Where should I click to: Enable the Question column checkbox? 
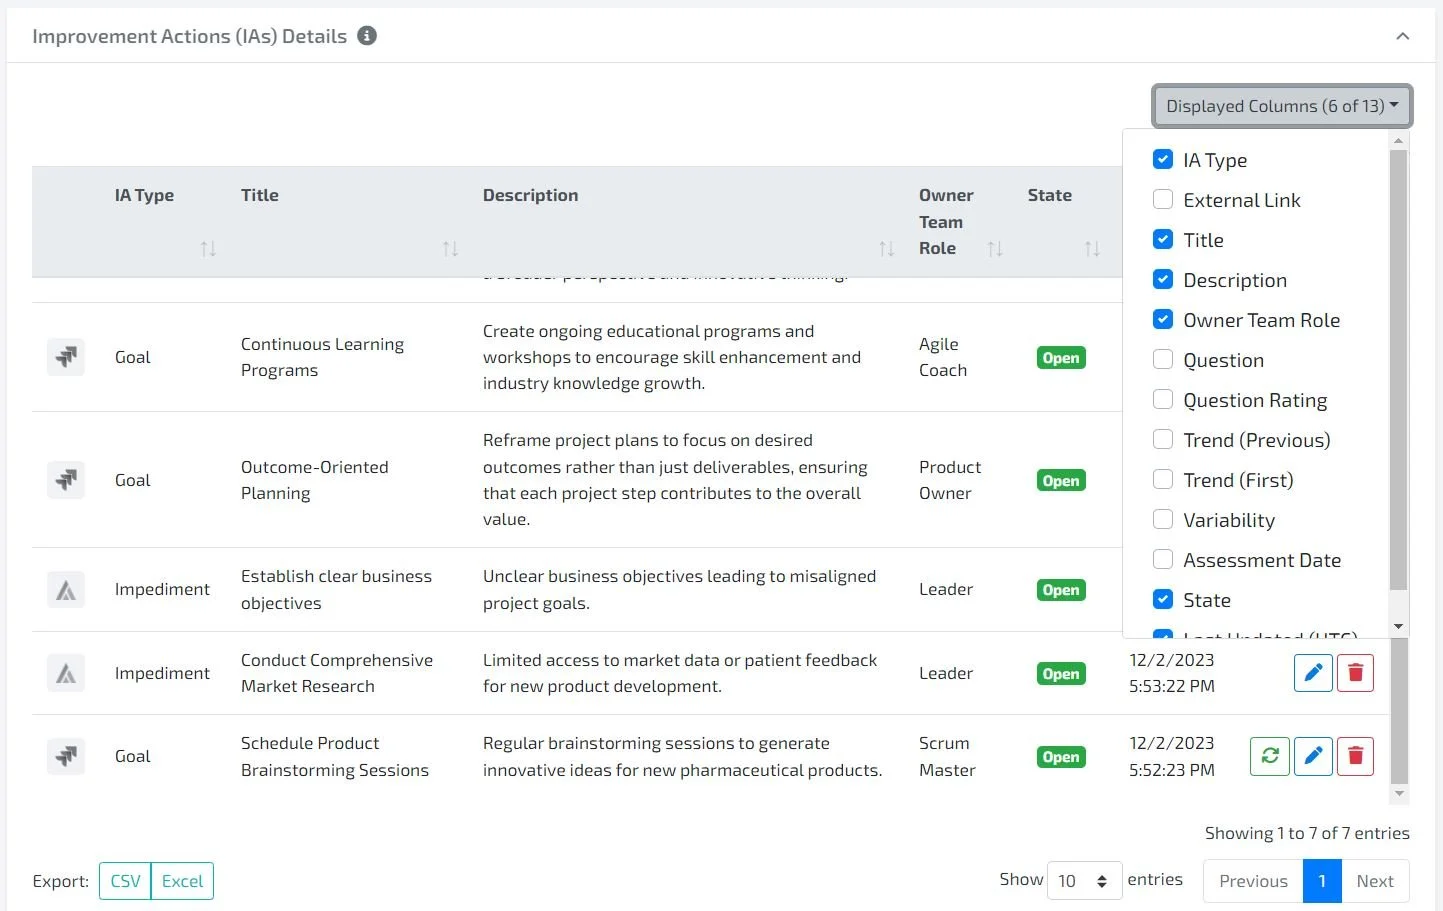point(1163,359)
